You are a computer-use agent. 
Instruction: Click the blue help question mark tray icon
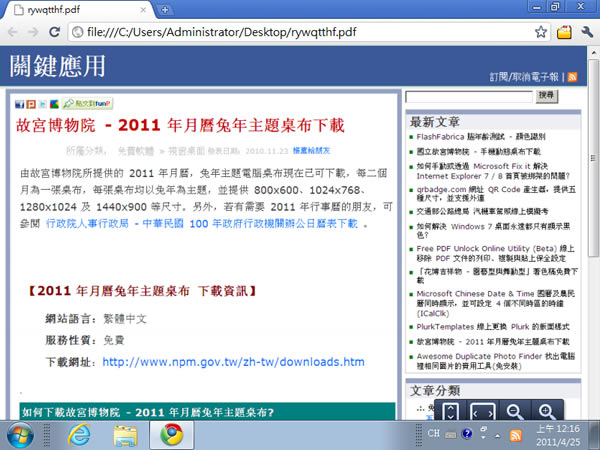pyautogui.click(x=467, y=434)
